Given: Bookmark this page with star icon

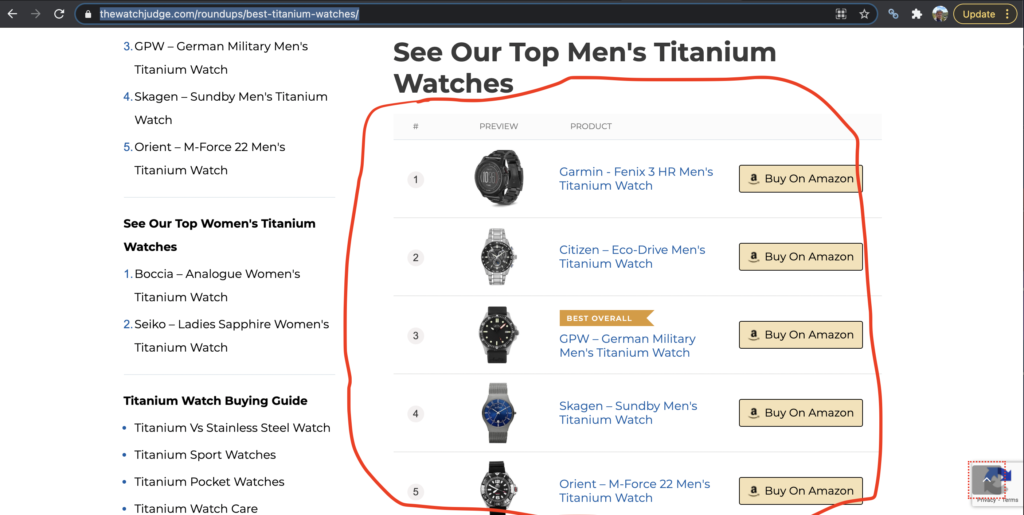Looking at the screenshot, I should point(864,14).
